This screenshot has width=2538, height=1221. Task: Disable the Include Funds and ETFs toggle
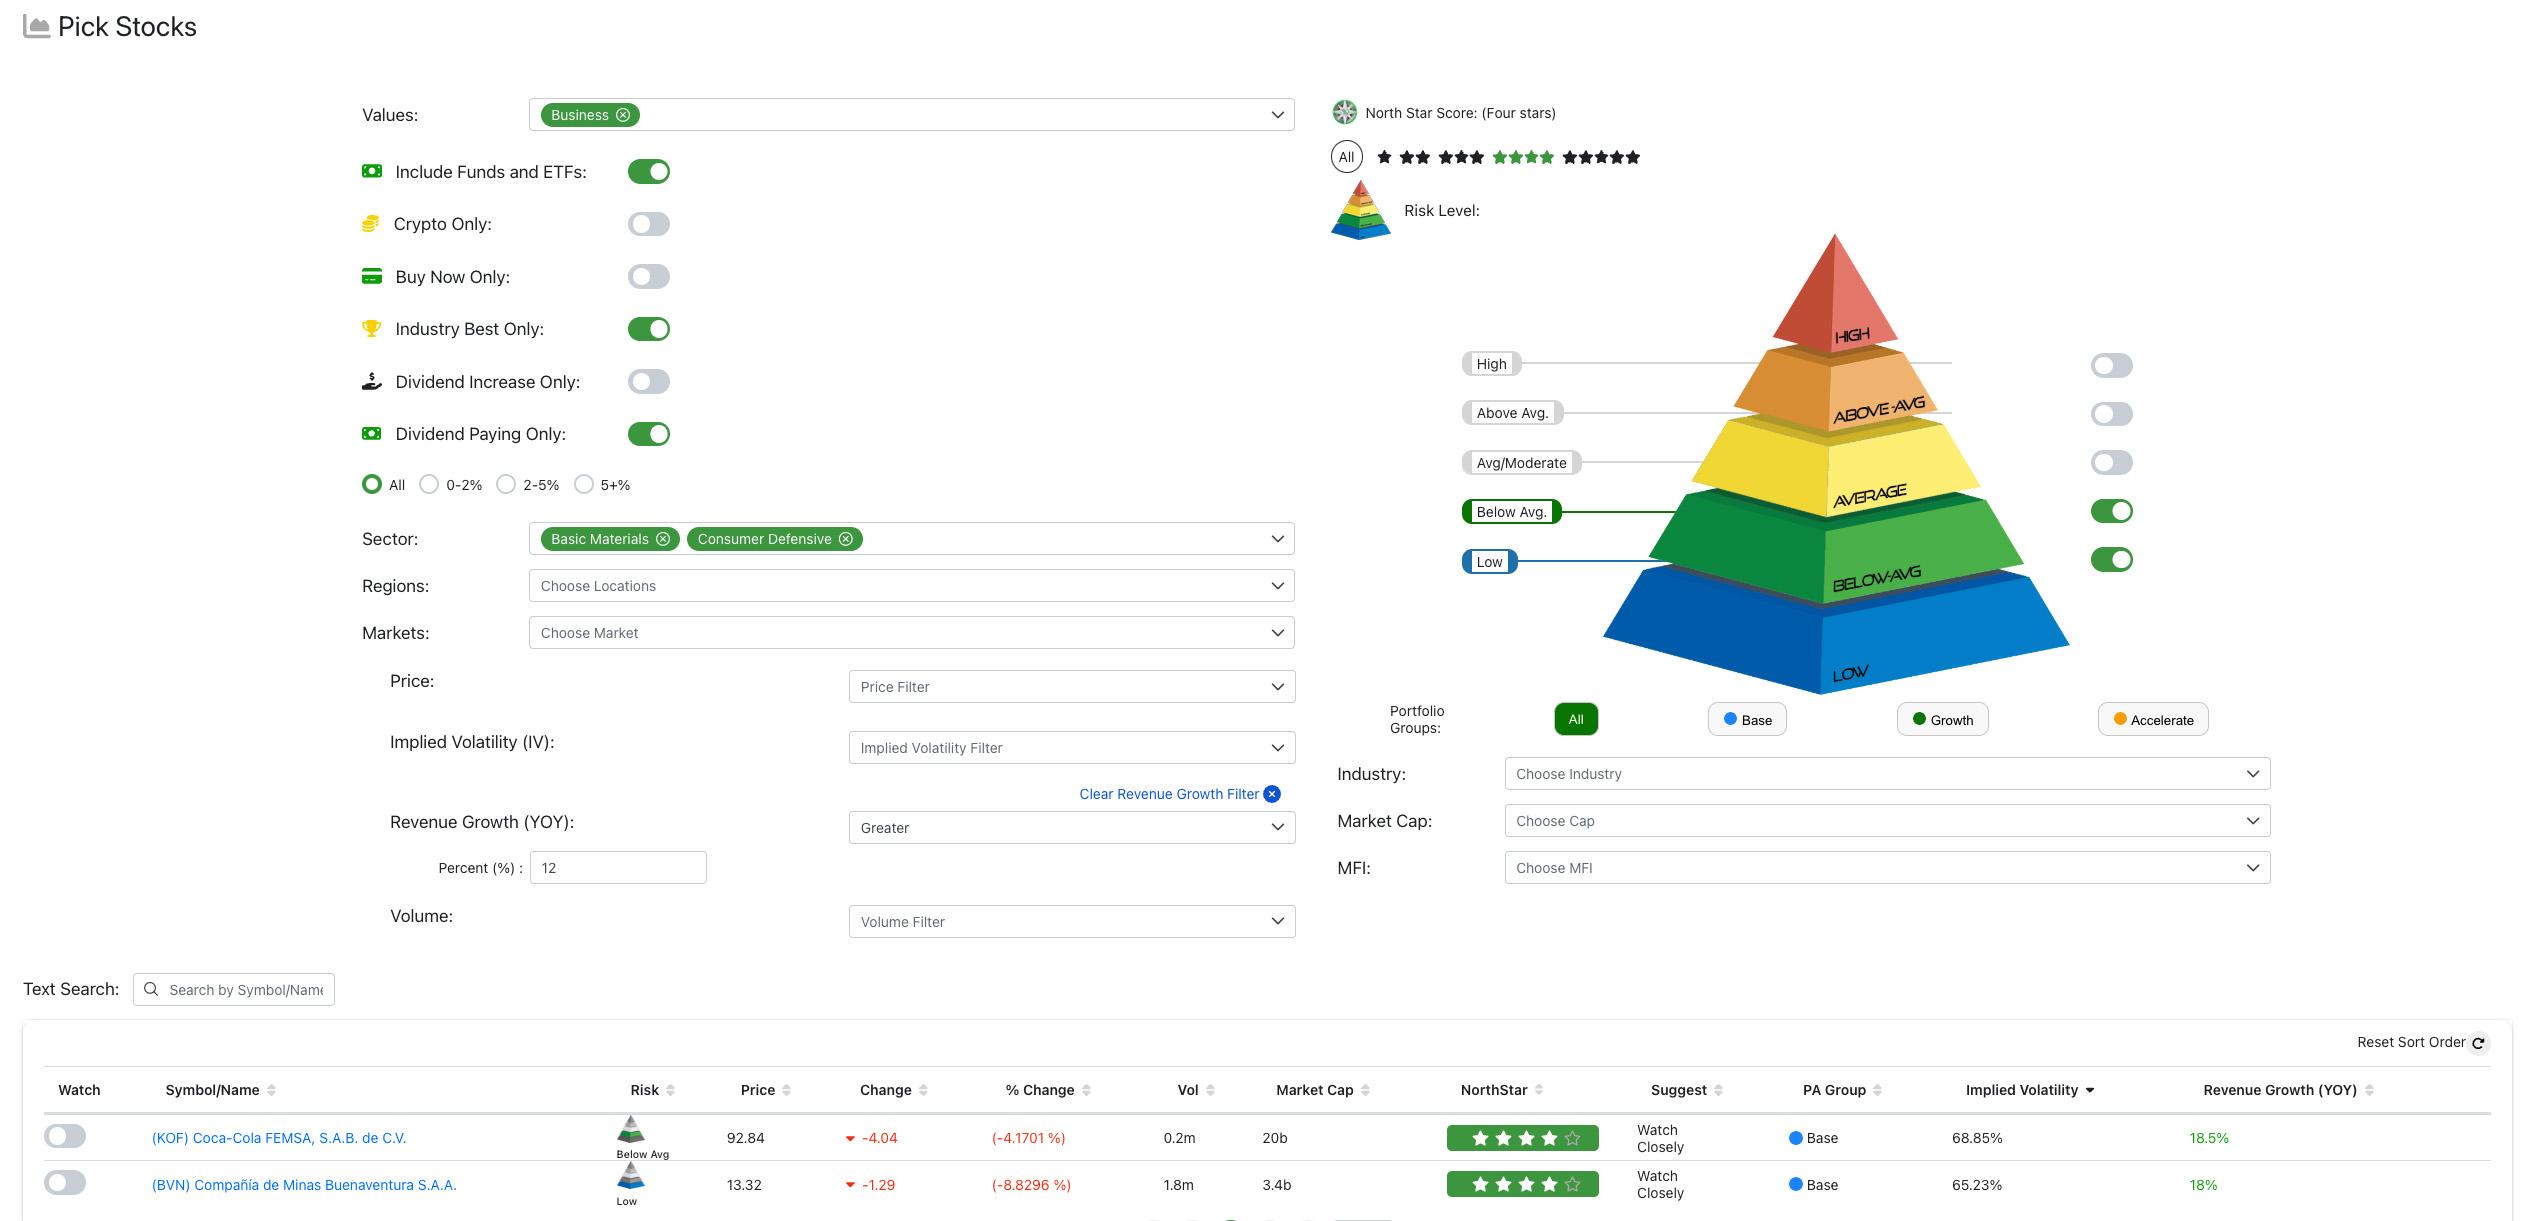(648, 171)
